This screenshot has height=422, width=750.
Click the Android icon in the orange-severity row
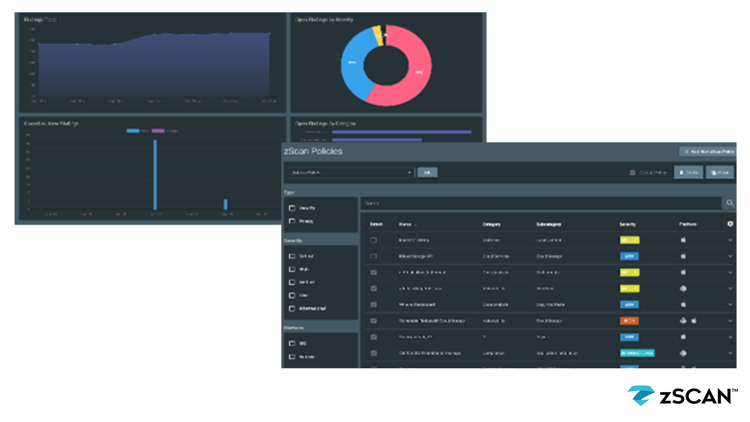point(683,321)
